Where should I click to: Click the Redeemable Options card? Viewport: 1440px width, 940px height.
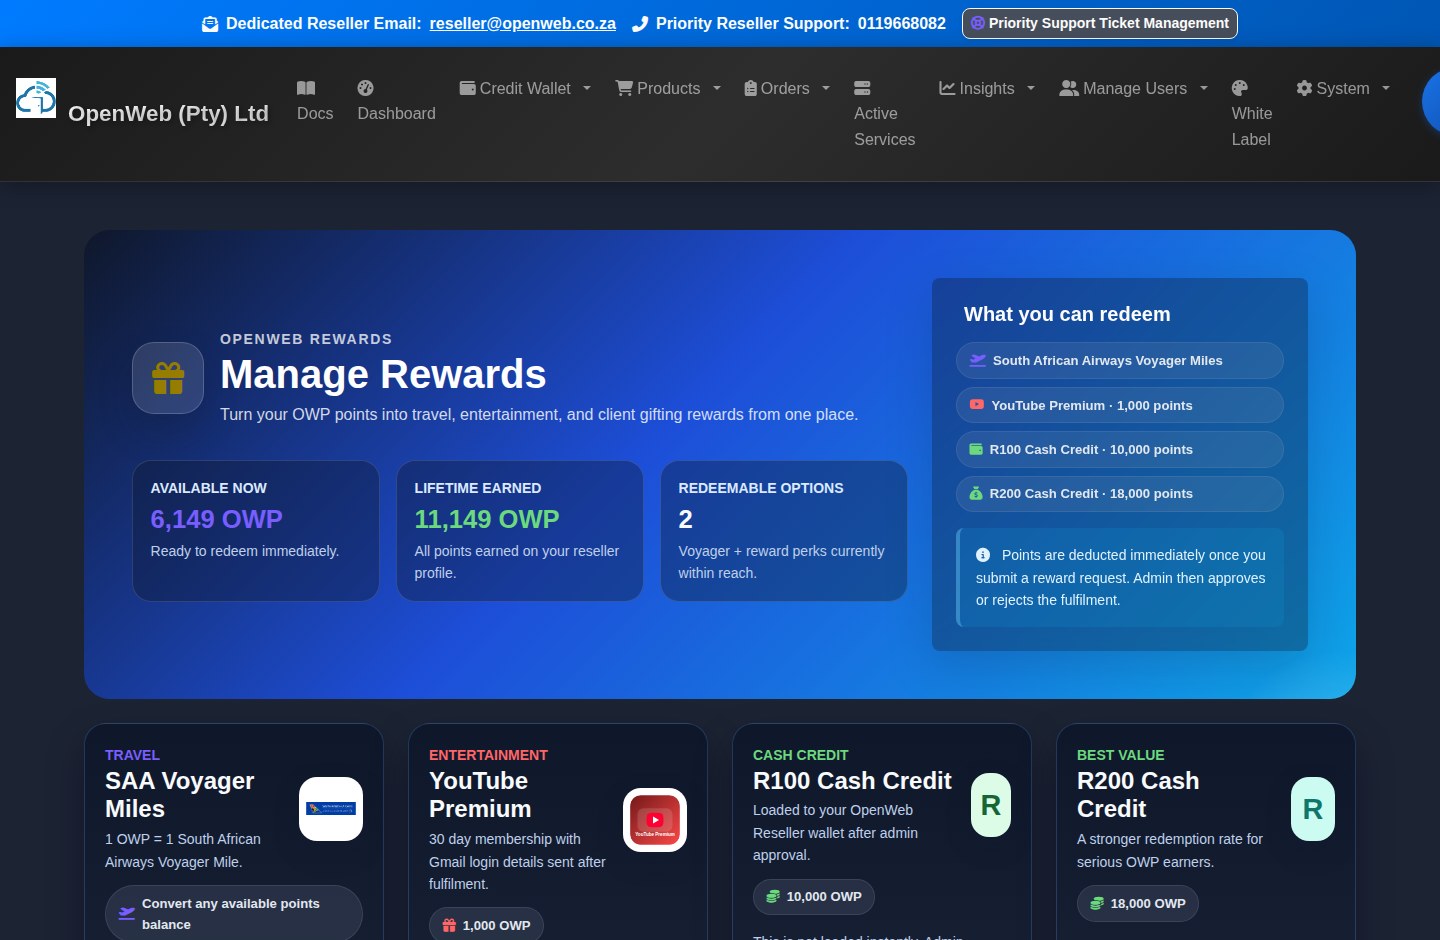click(x=784, y=531)
